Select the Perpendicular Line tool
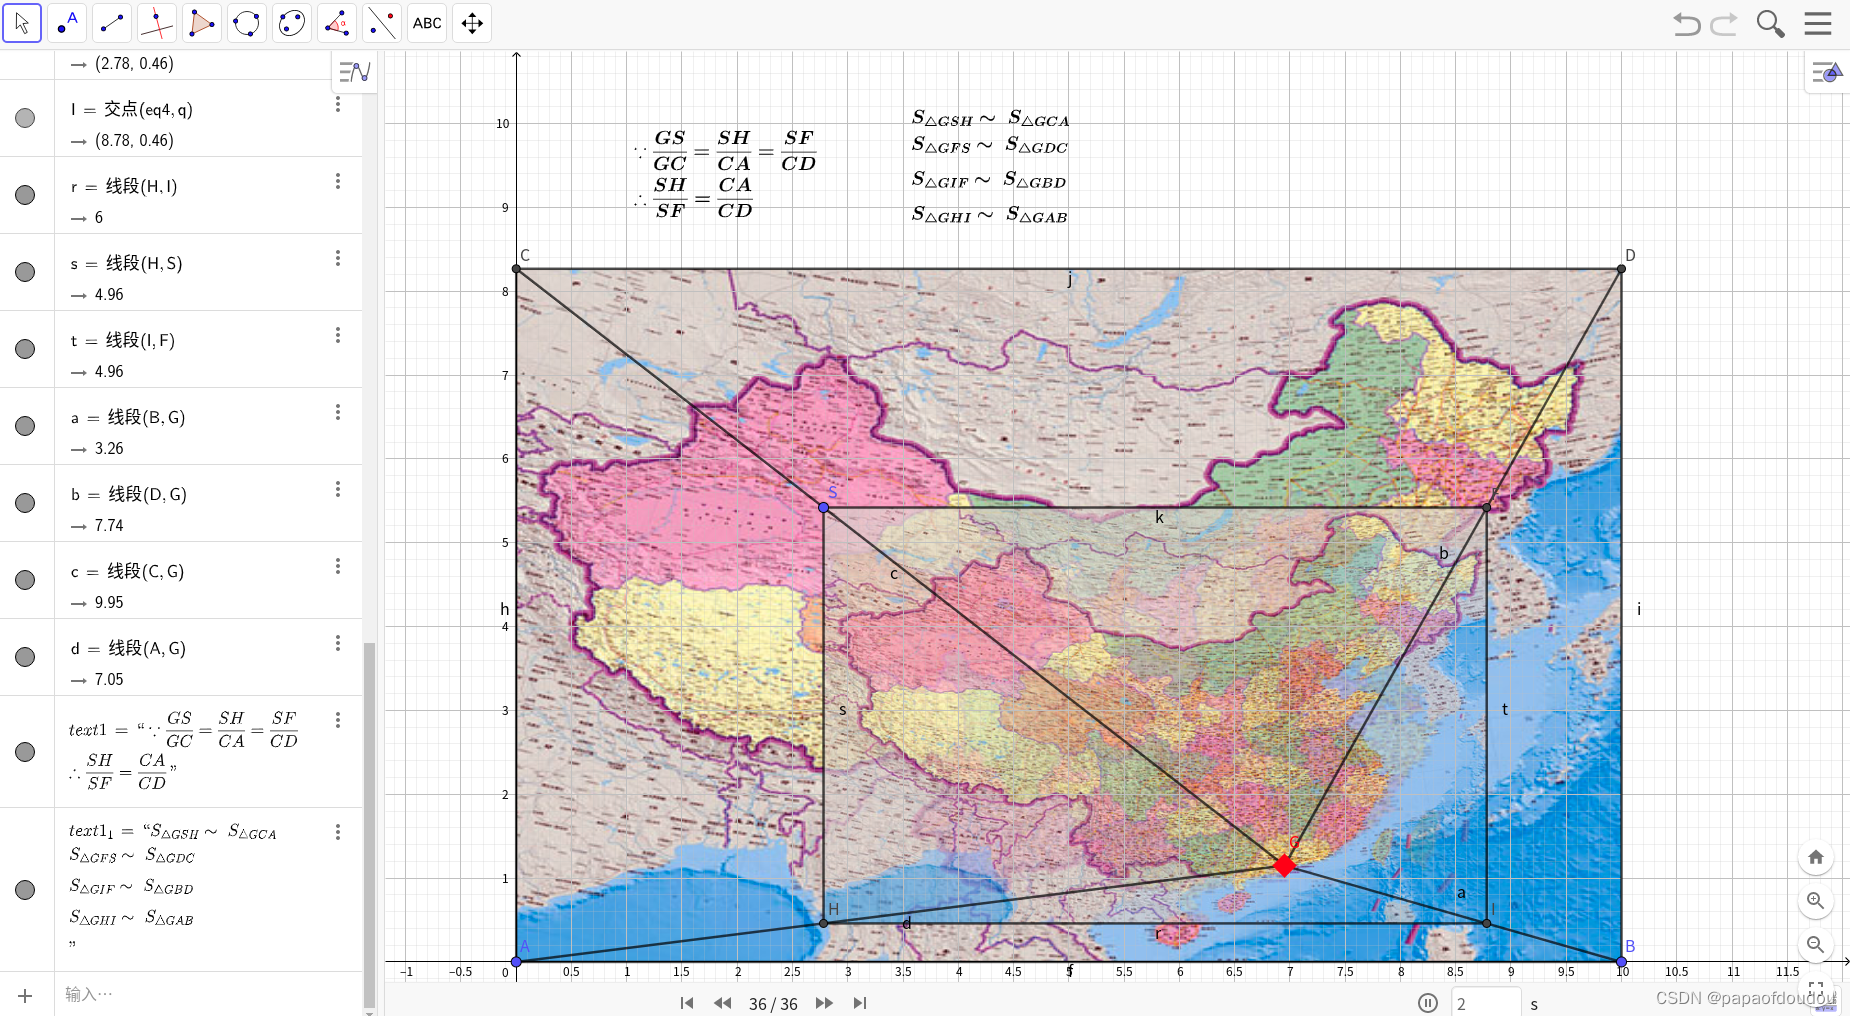 point(157,23)
